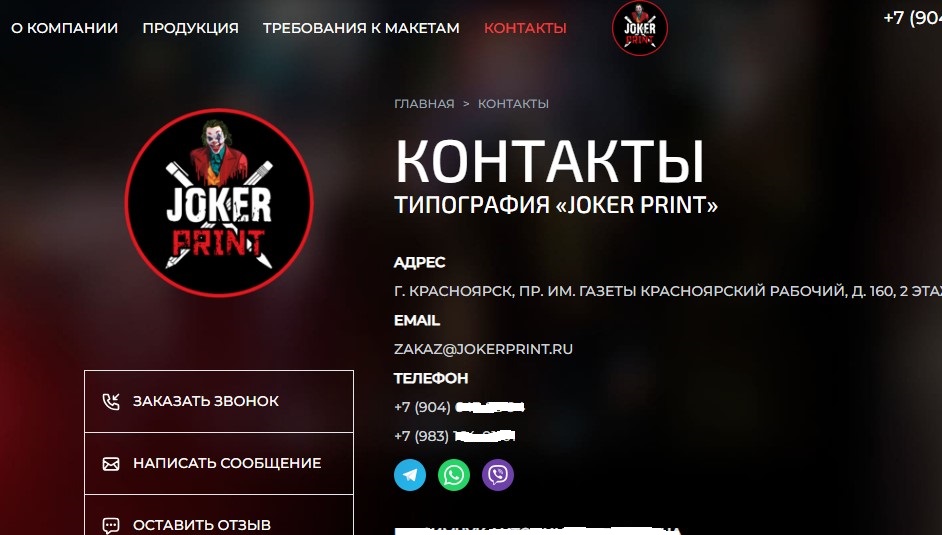Open the Telegram messenger icon
942x535 pixels.
point(410,475)
